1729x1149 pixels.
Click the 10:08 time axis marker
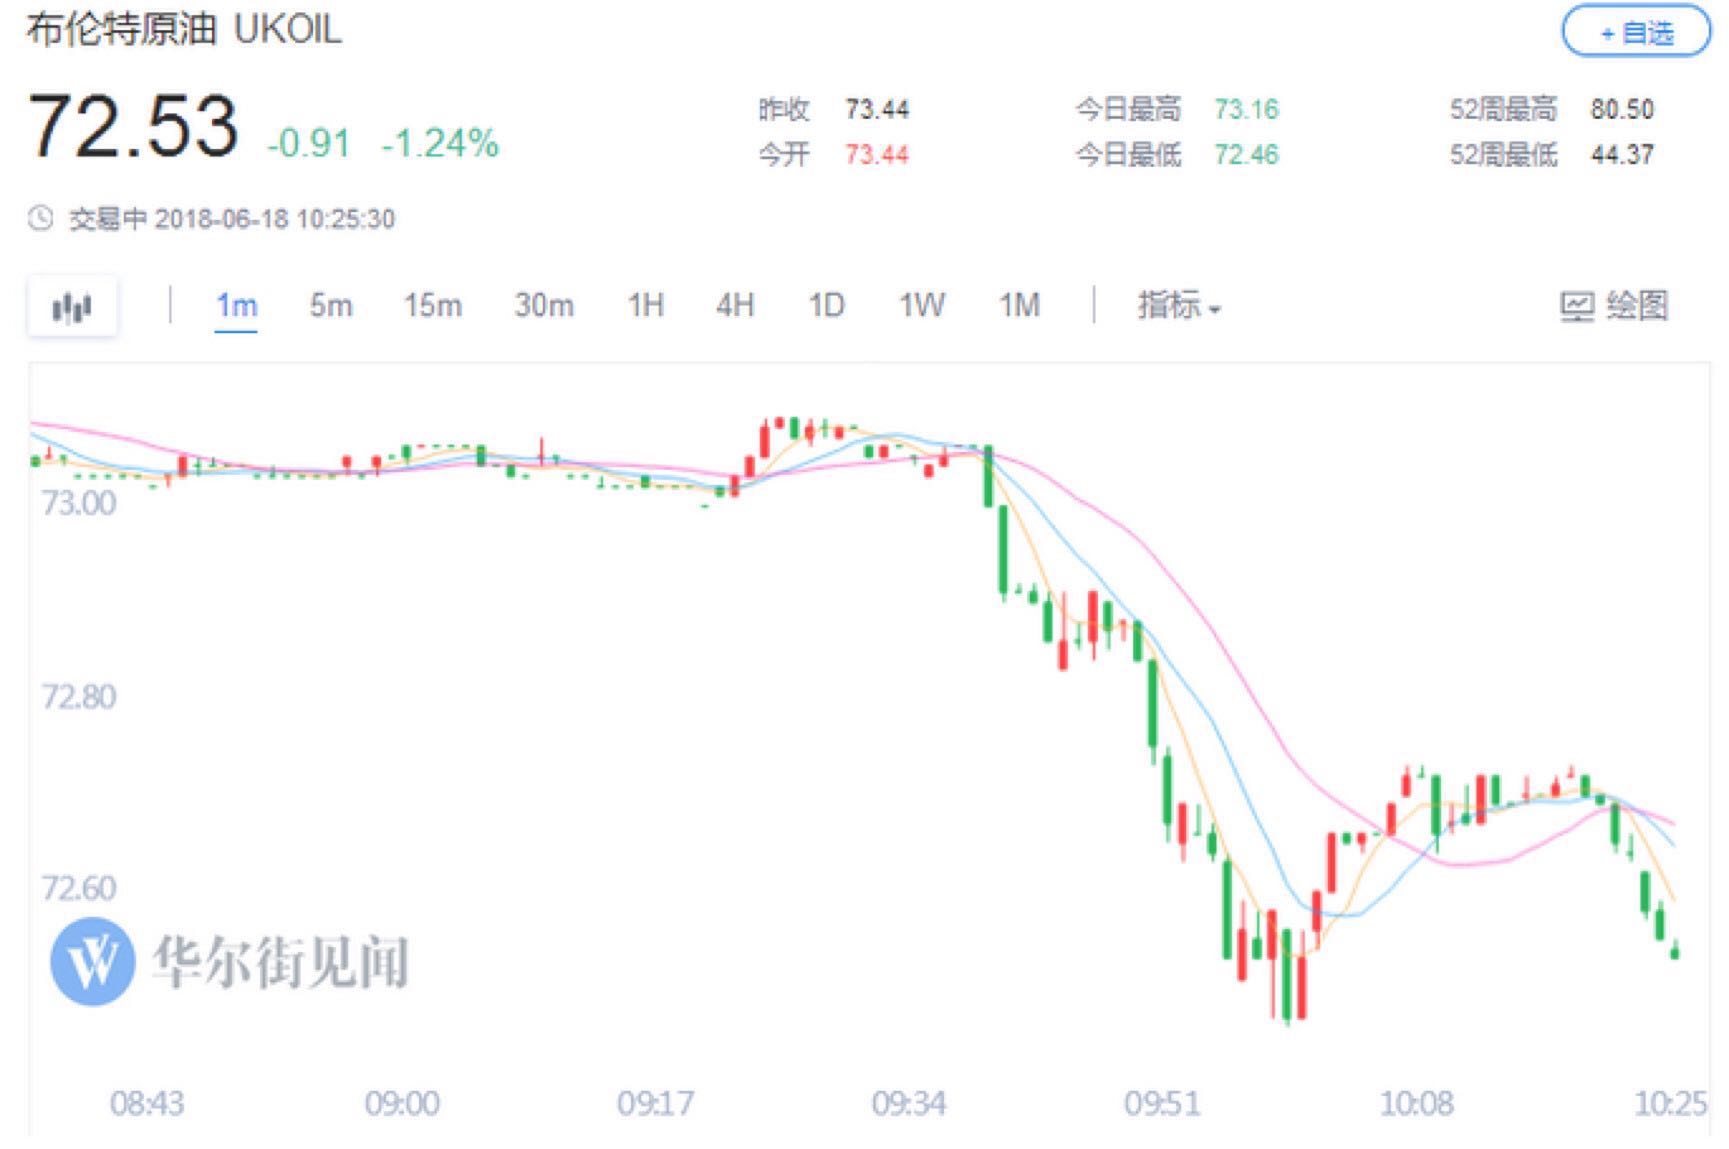1416,1103
